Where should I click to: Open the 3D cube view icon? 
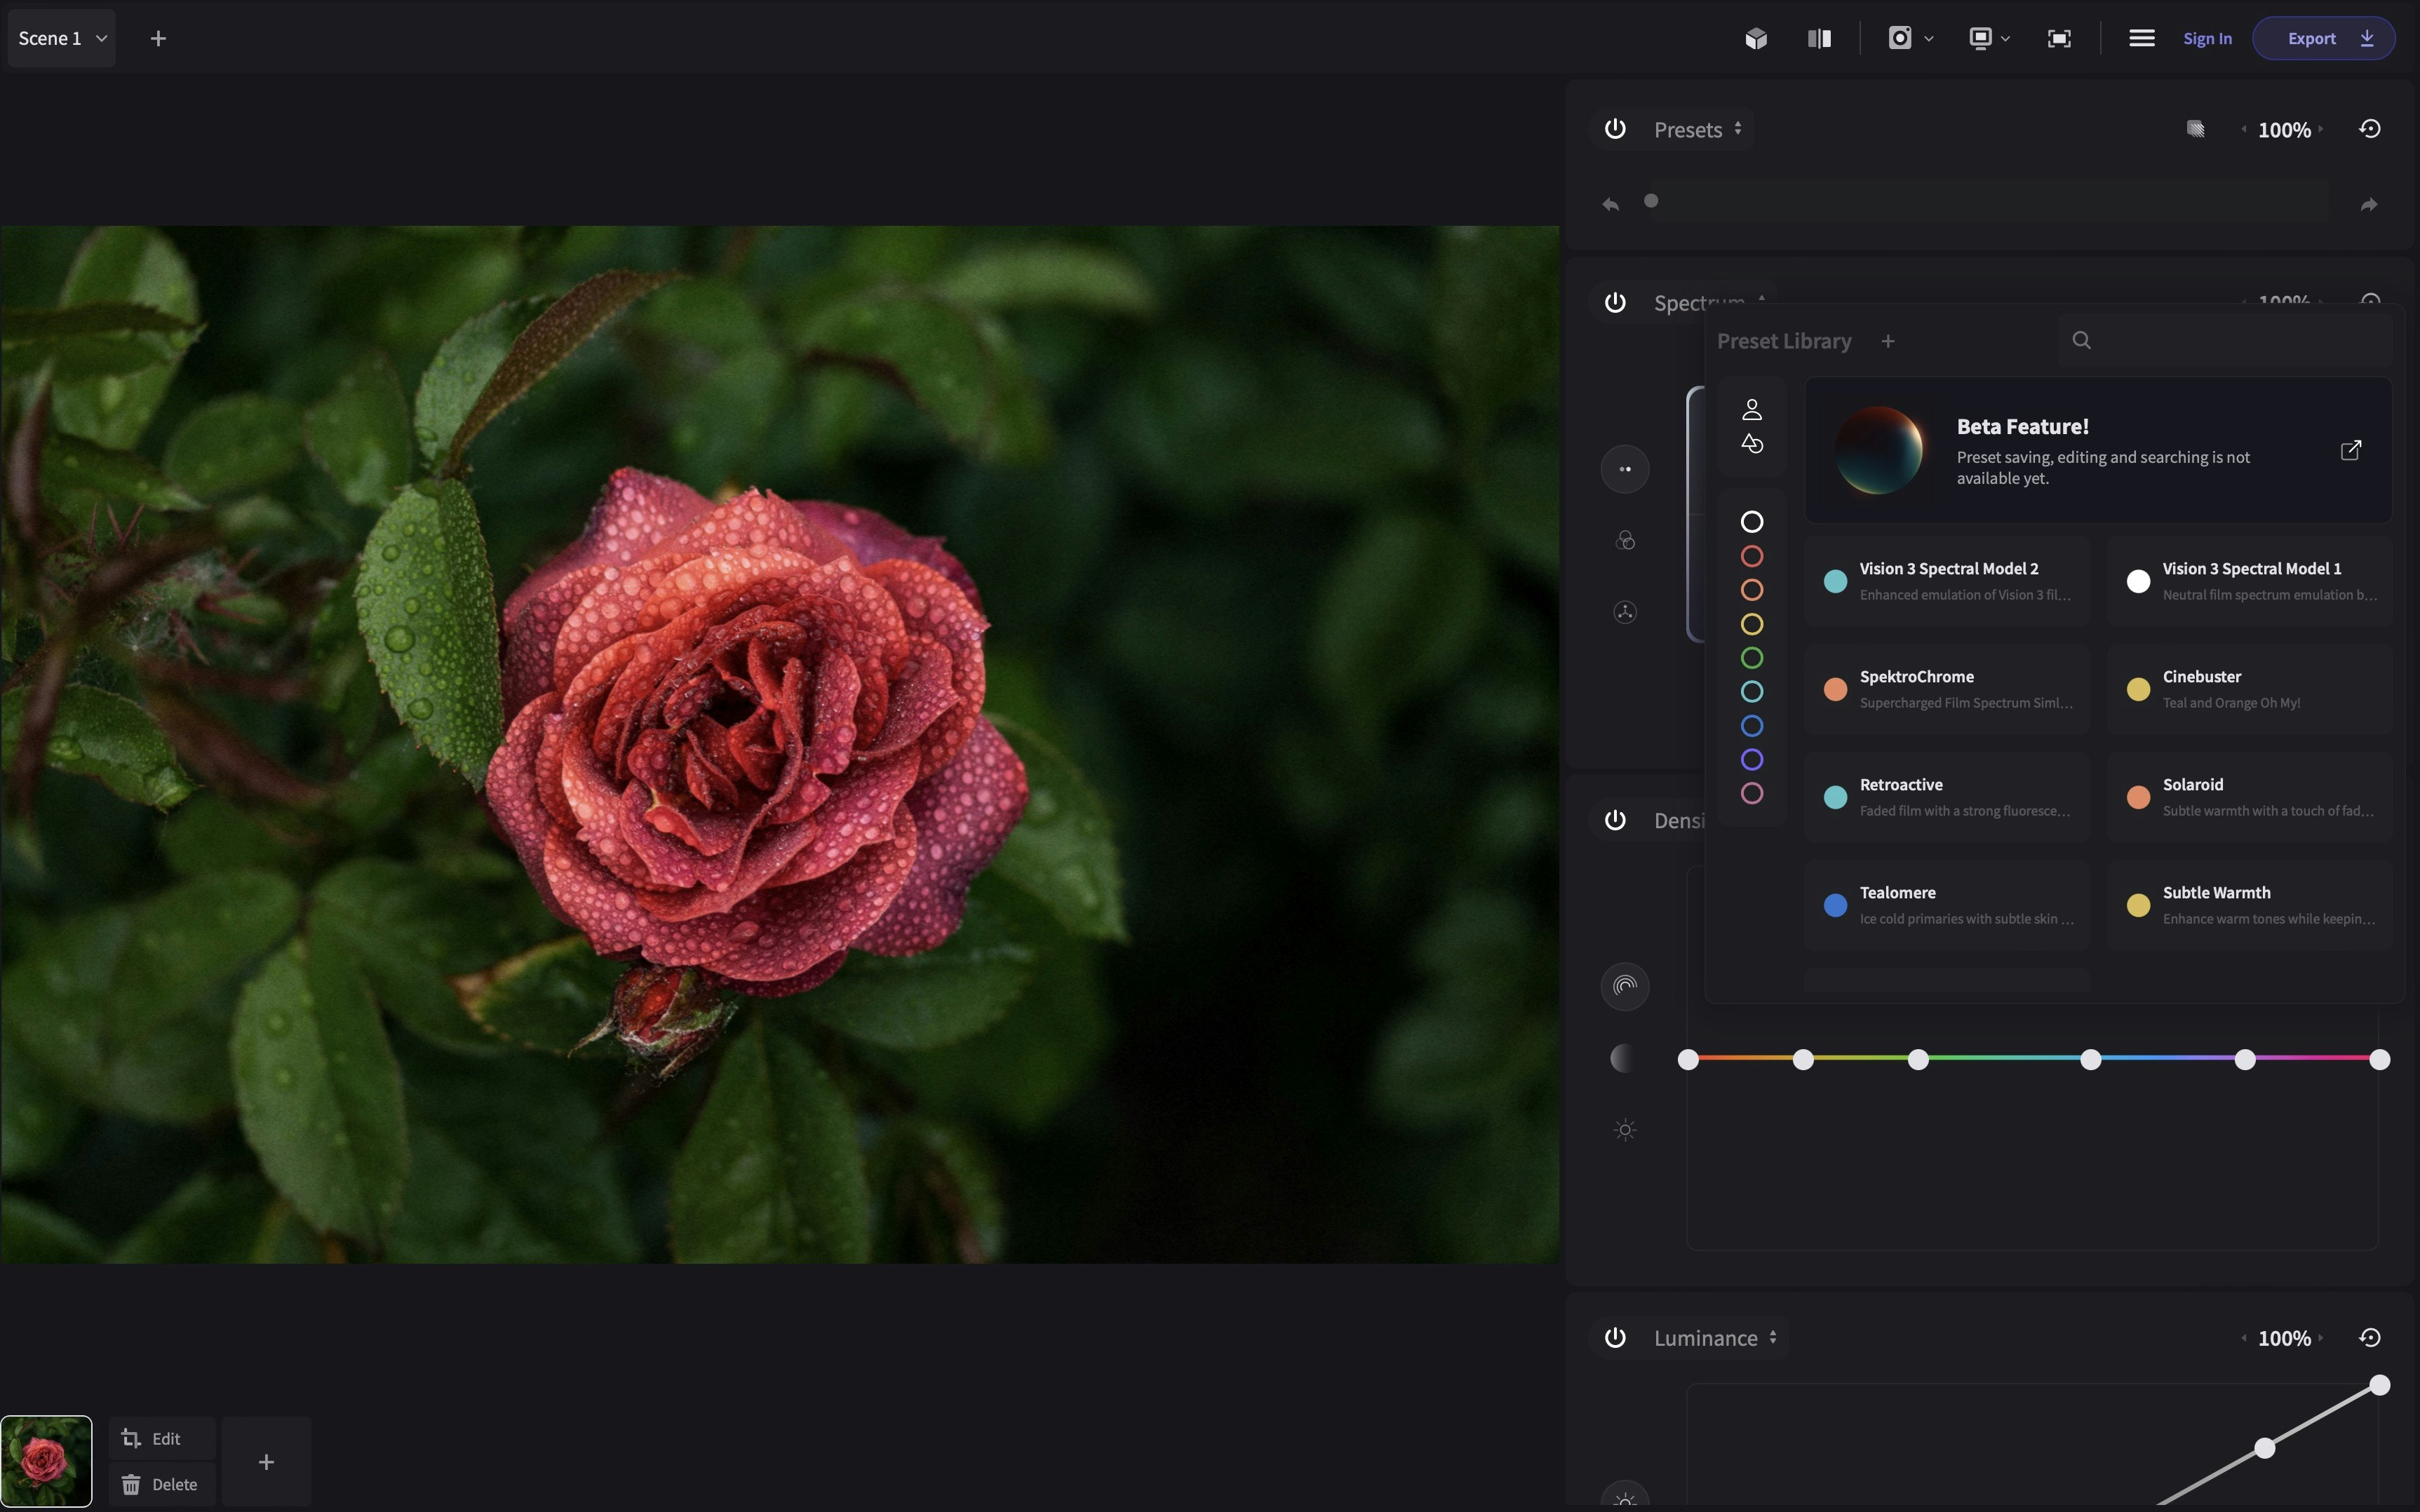(x=1756, y=38)
